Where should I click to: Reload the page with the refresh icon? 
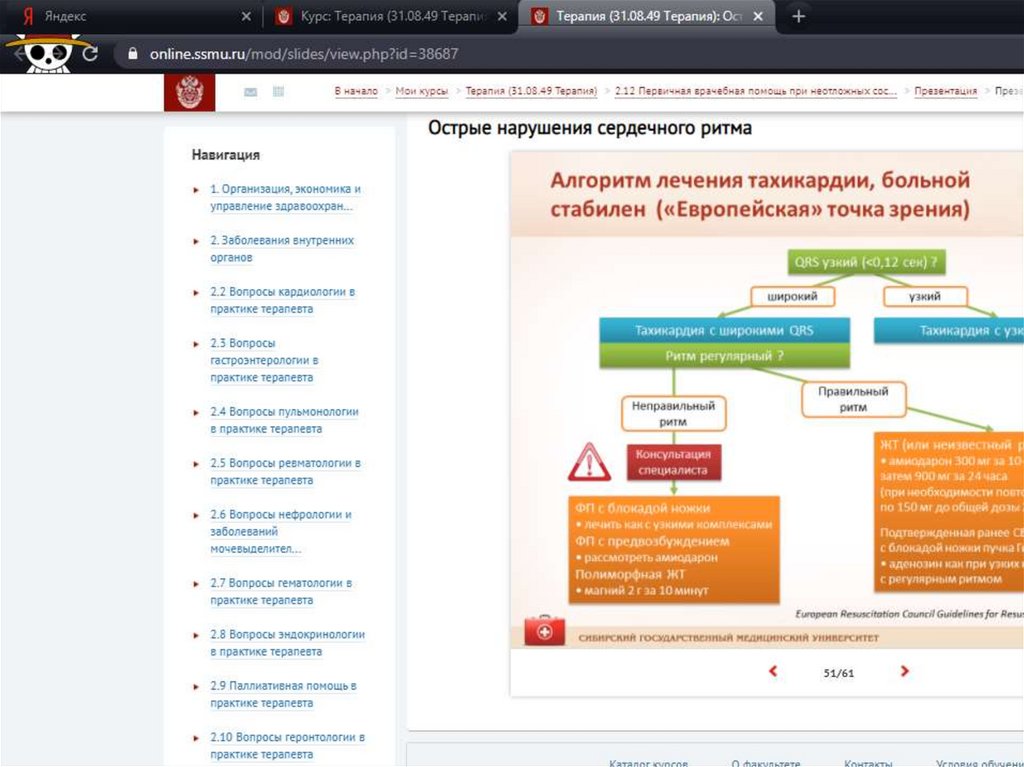pos(90,54)
